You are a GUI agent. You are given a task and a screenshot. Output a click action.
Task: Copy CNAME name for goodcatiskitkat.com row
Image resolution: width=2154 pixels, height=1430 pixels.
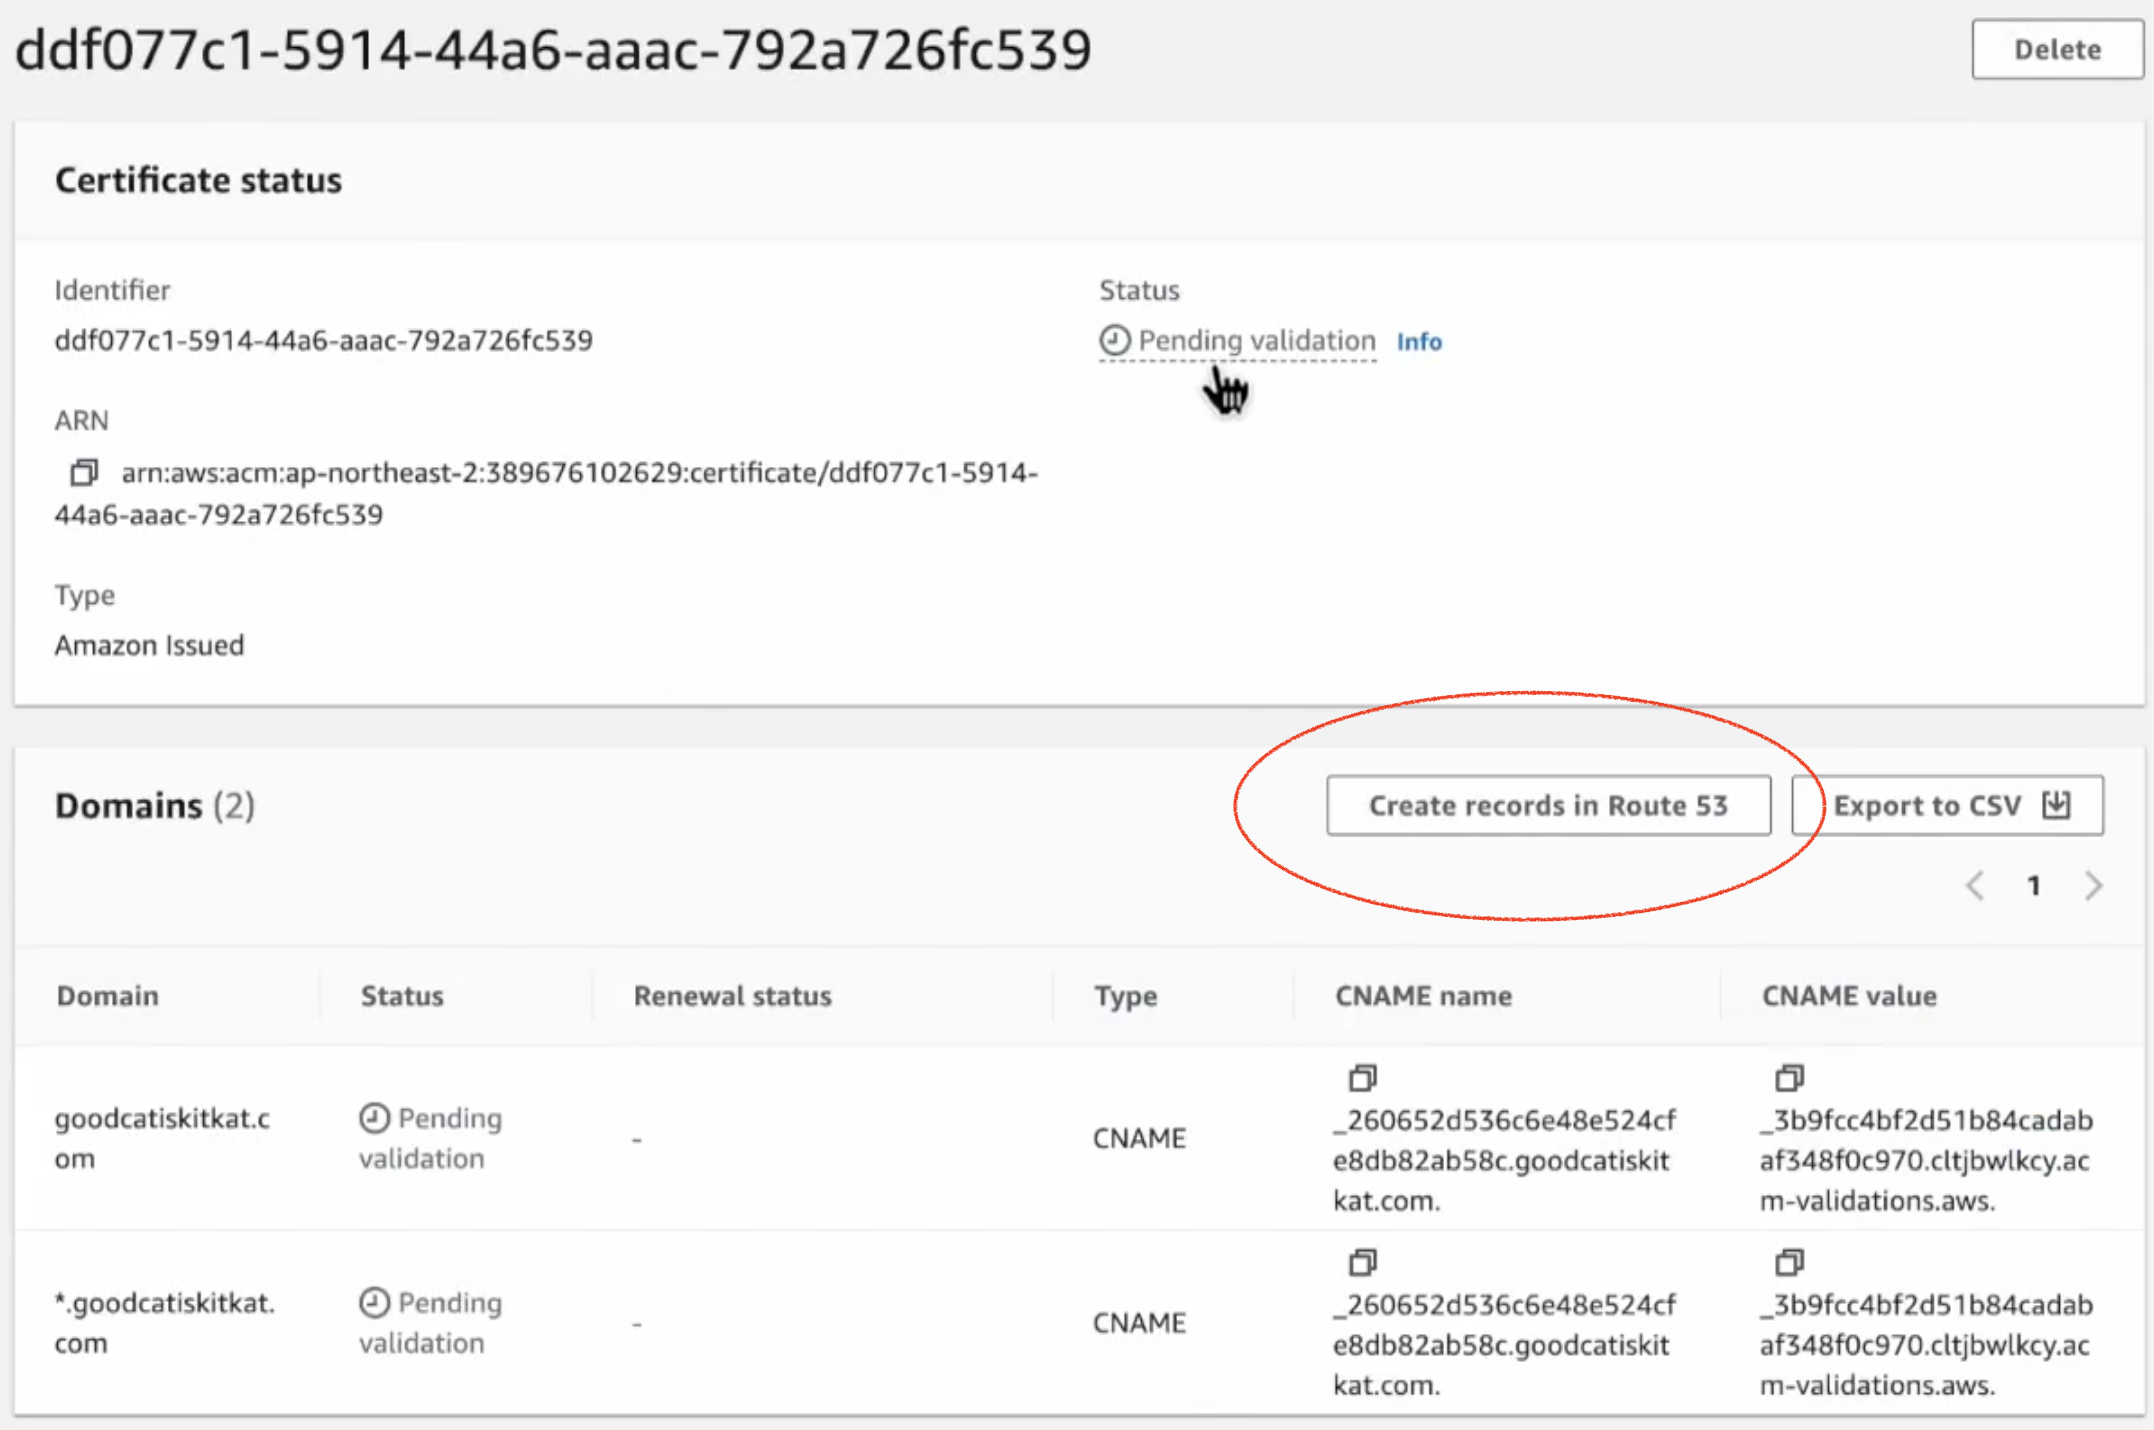pos(1361,1078)
